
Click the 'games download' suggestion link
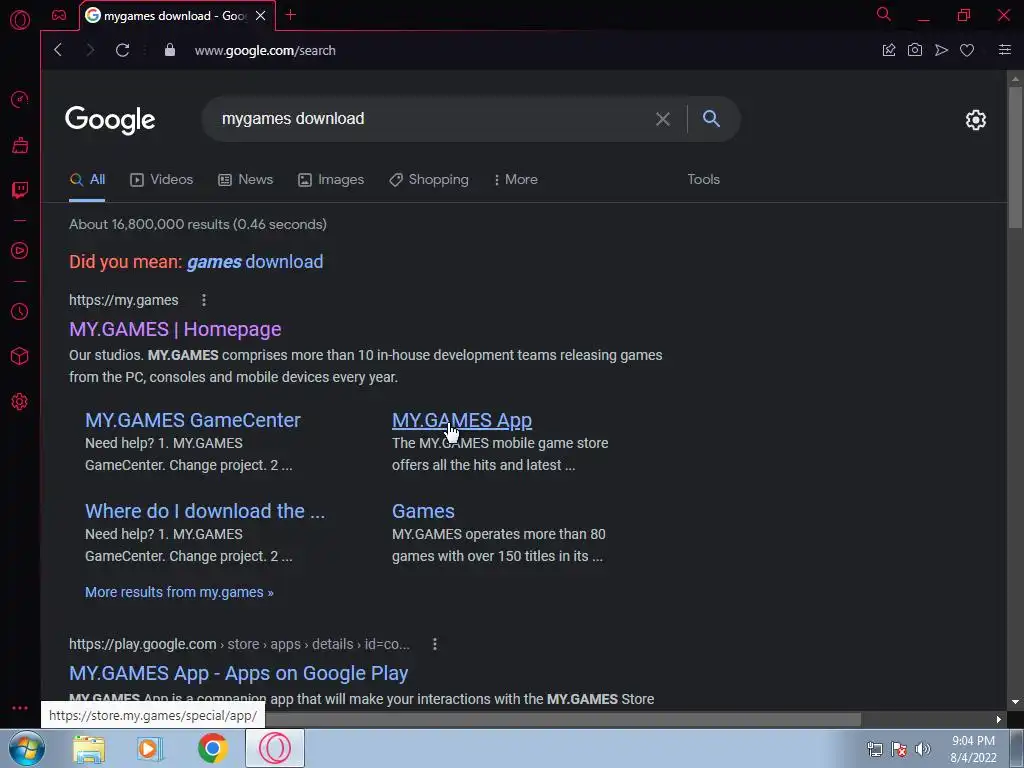[x=255, y=262]
